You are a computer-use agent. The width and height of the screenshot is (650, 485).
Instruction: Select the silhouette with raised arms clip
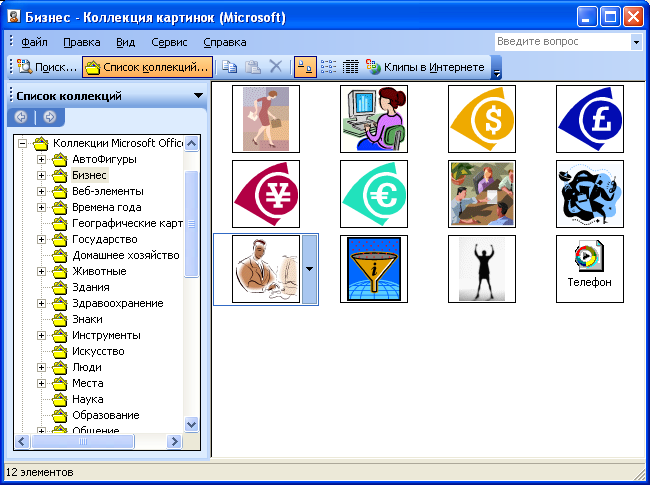(x=482, y=269)
